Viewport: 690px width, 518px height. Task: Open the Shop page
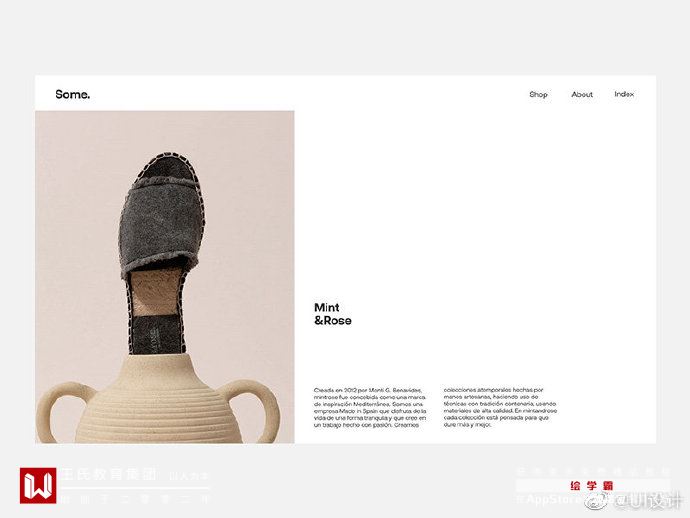[x=538, y=94]
